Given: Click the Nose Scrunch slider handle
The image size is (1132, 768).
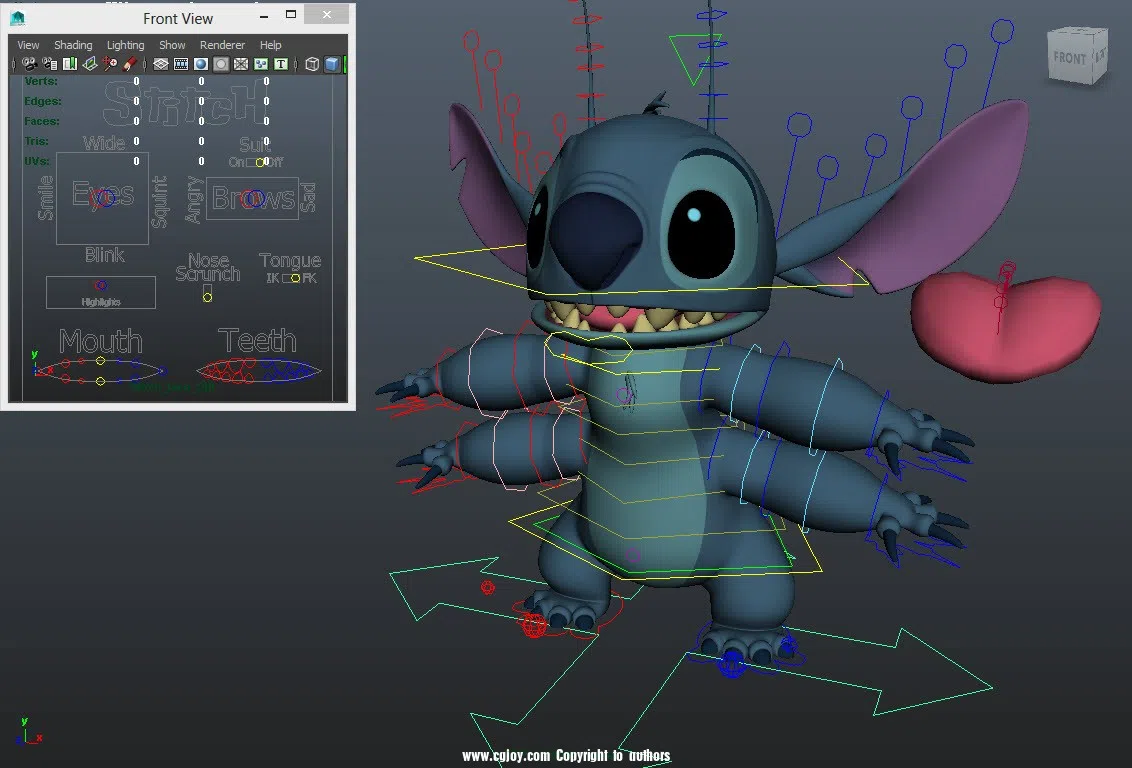Looking at the screenshot, I should [x=207, y=296].
